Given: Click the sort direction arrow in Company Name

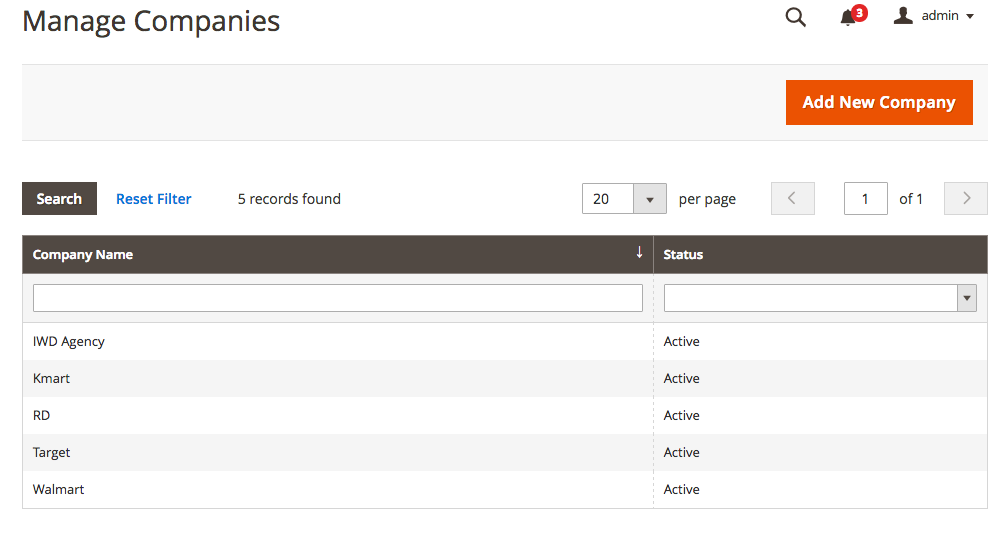Looking at the screenshot, I should [x=639, y=253].
